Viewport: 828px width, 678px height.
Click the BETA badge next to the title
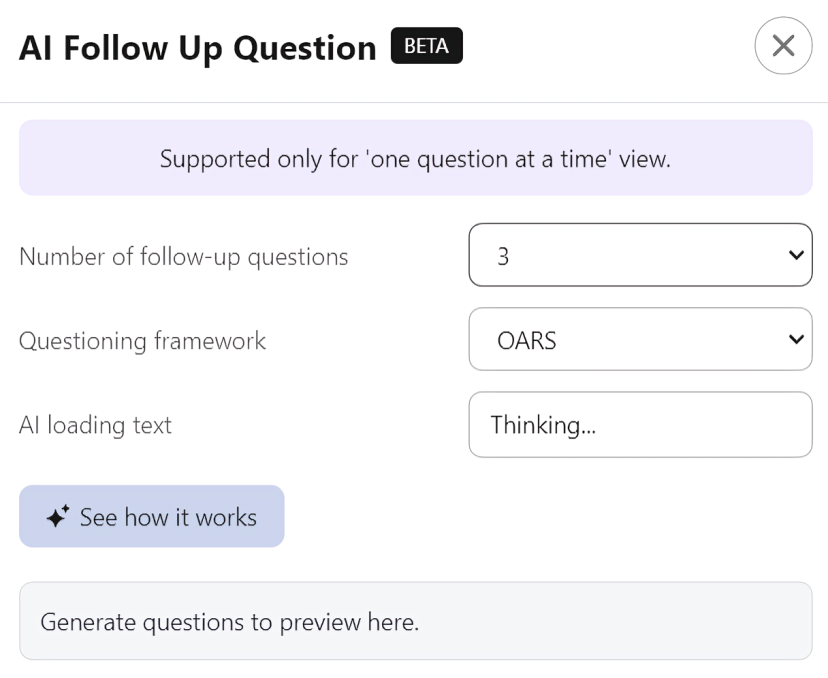(427, 45)
